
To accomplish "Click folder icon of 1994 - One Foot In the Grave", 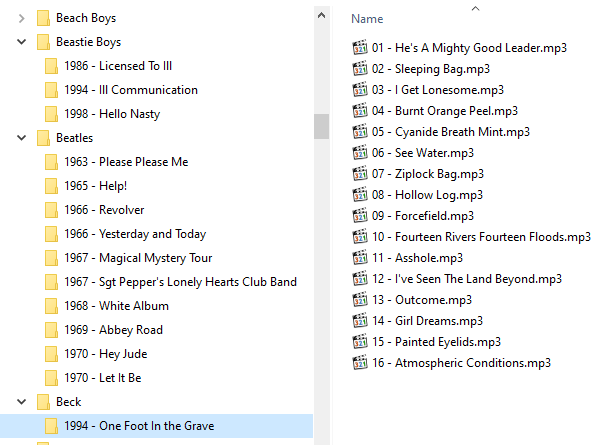I will coord(51,426).
